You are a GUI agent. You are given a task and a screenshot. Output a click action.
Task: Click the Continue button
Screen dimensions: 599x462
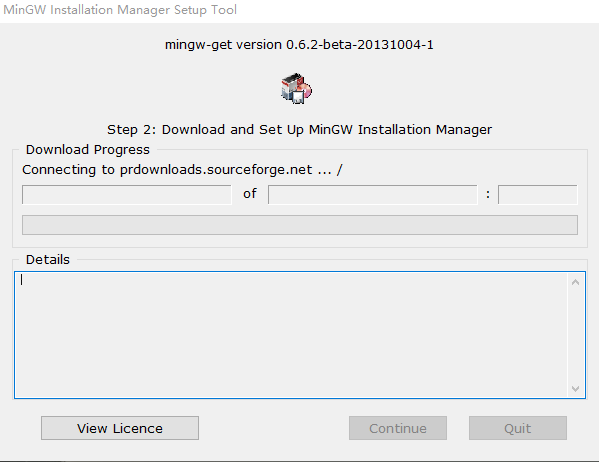(x=398, y=428)
